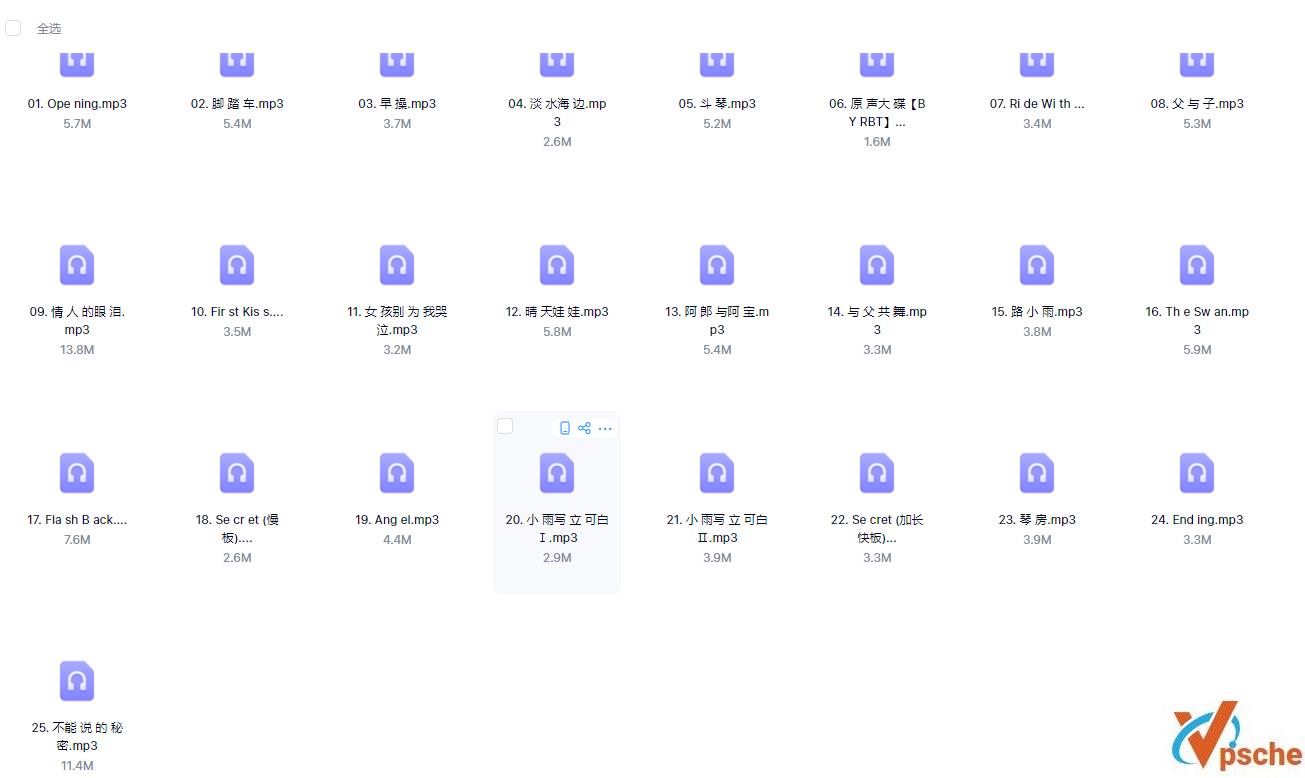The height and width of the screenshot is (778, 1305).
Task: Click audio icon of 18. Secret (慢板) file
Action: [237, 473]
